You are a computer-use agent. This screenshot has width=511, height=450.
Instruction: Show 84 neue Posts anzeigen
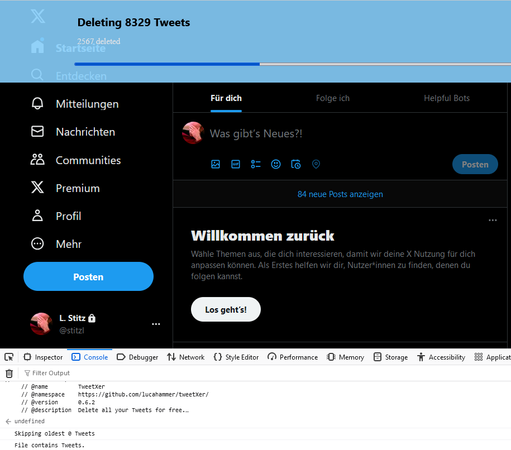[340, 194]
